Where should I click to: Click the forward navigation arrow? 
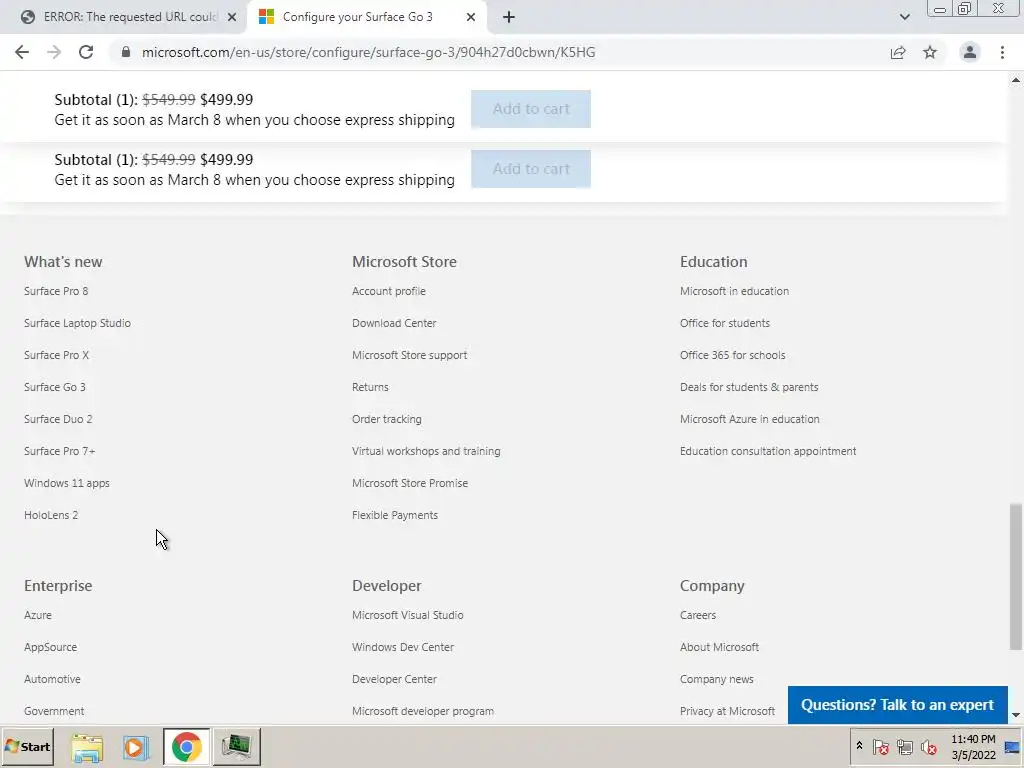pos(54,52)
